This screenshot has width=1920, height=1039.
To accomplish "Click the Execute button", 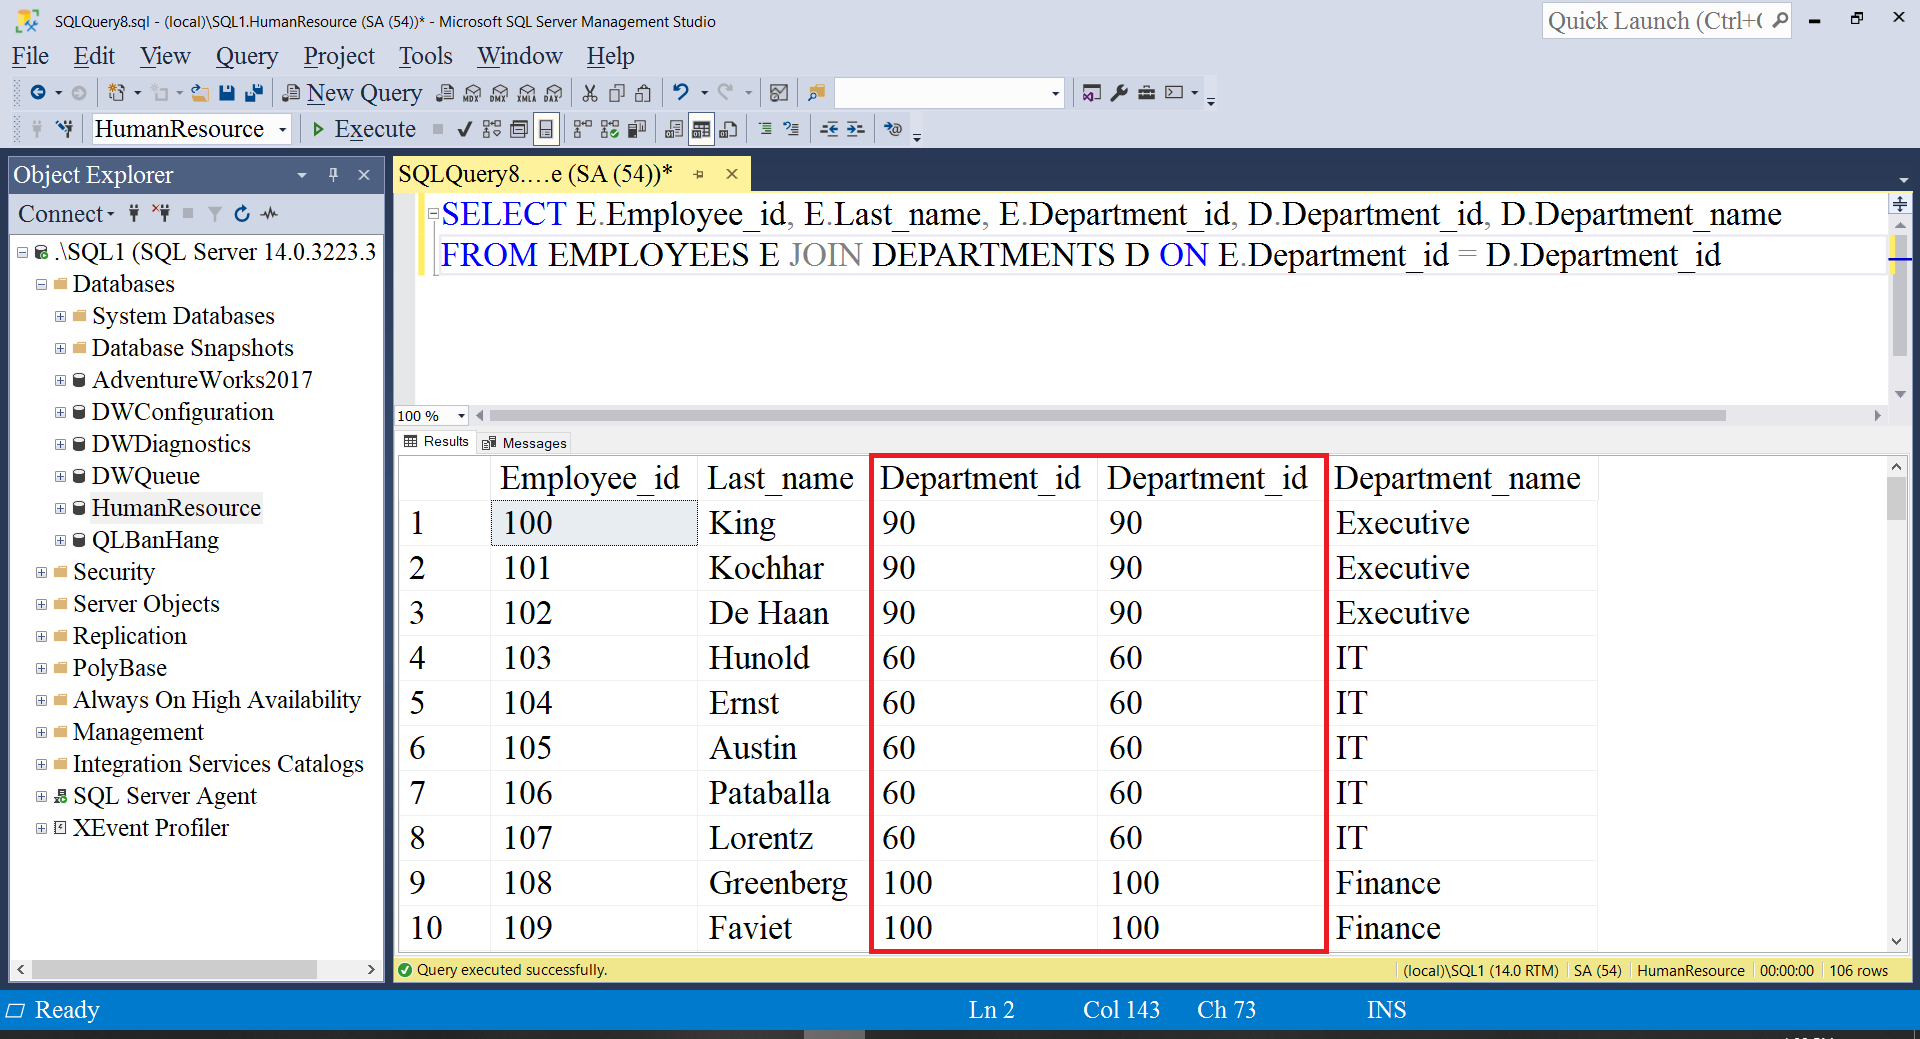I will (x=364, y=129).
